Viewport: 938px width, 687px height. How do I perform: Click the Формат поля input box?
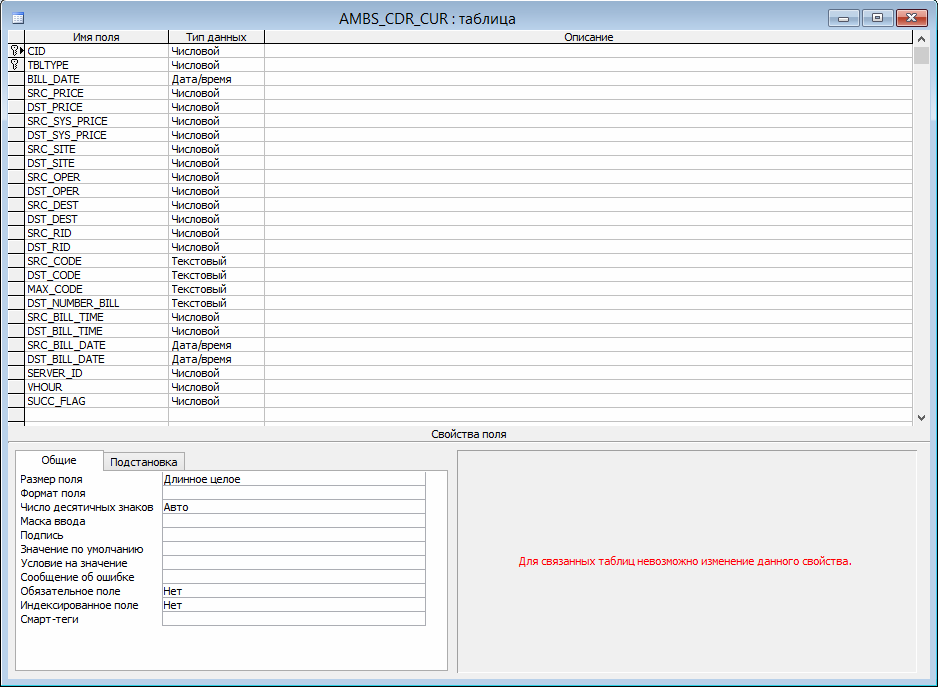294,493
